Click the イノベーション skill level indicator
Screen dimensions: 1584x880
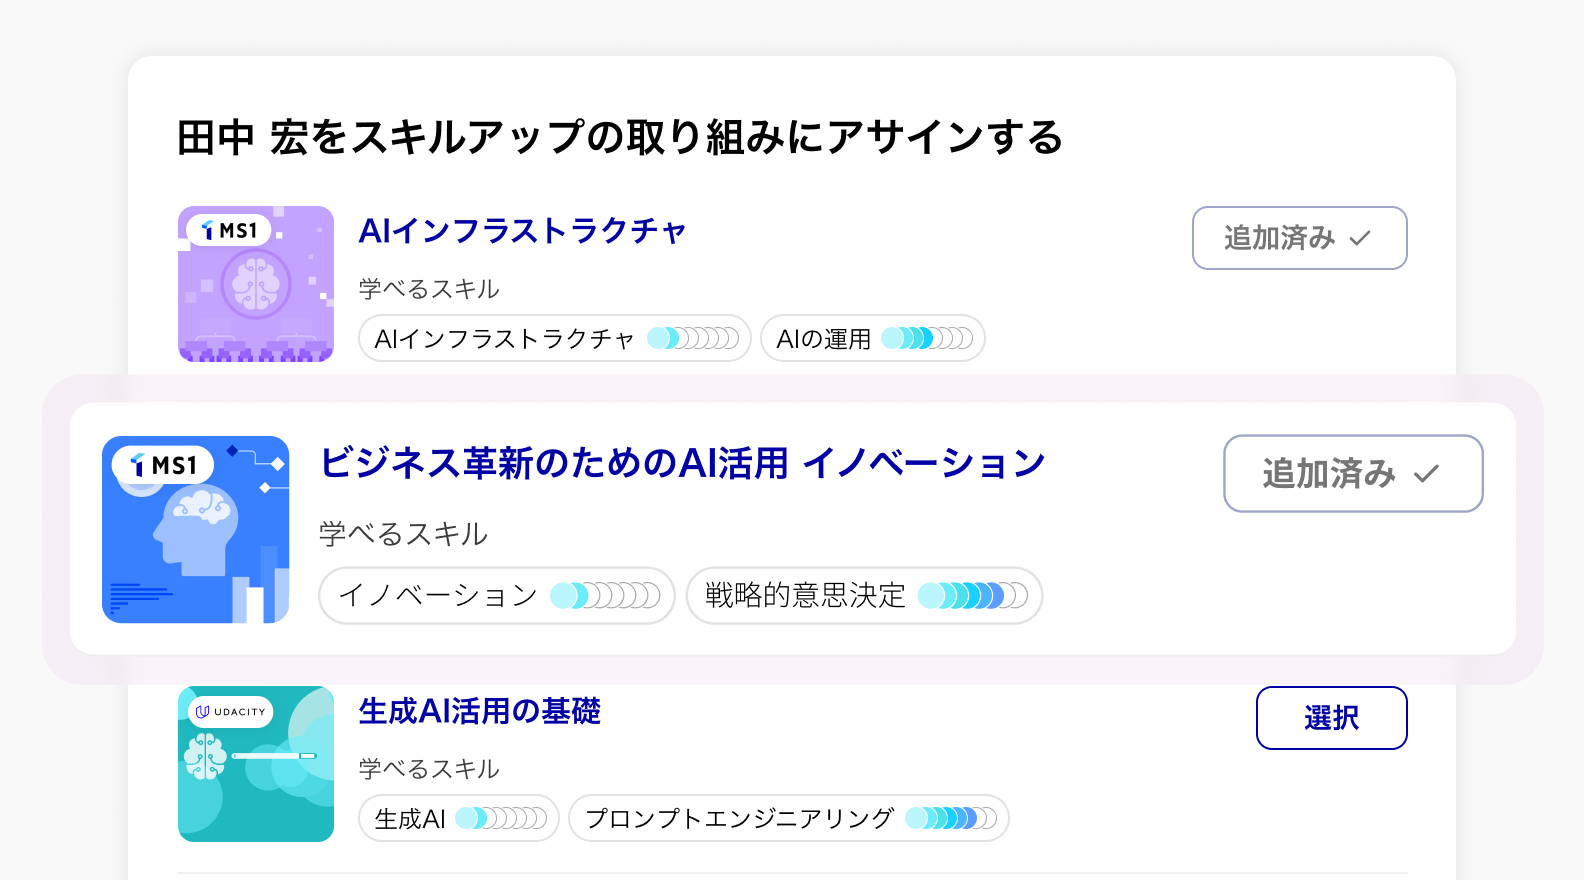pyautogui.click(x=605, y=595)
